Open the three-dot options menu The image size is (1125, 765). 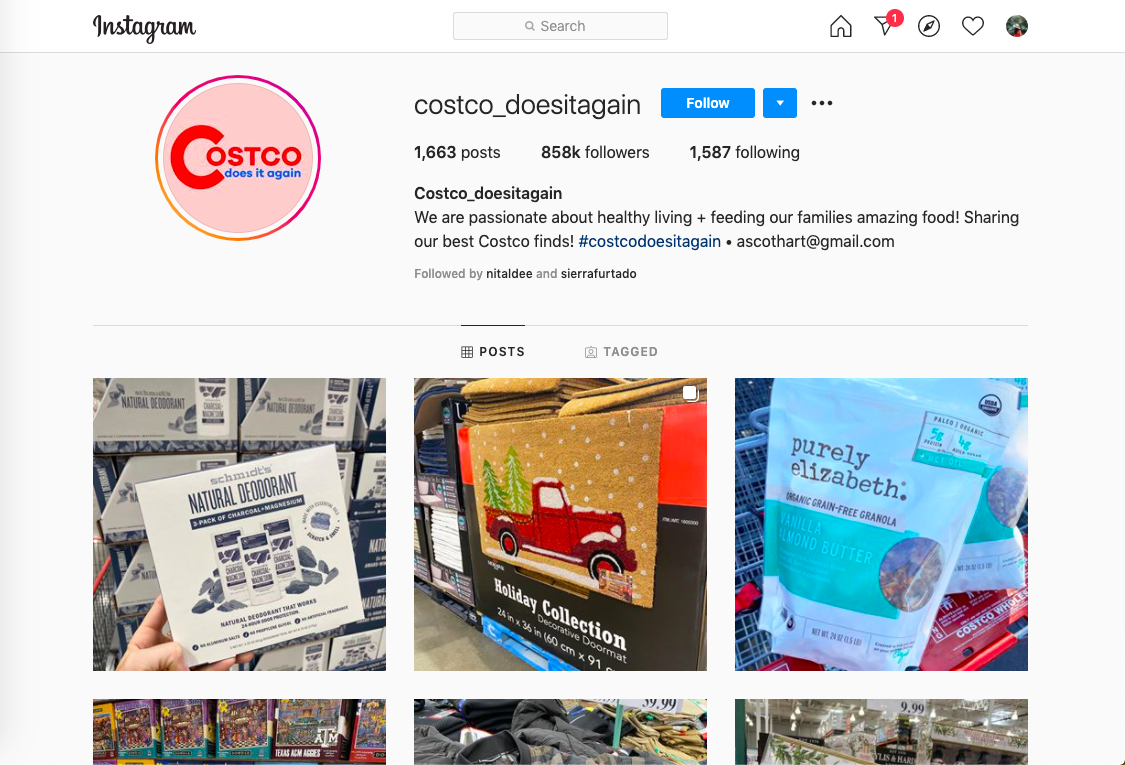822,103
